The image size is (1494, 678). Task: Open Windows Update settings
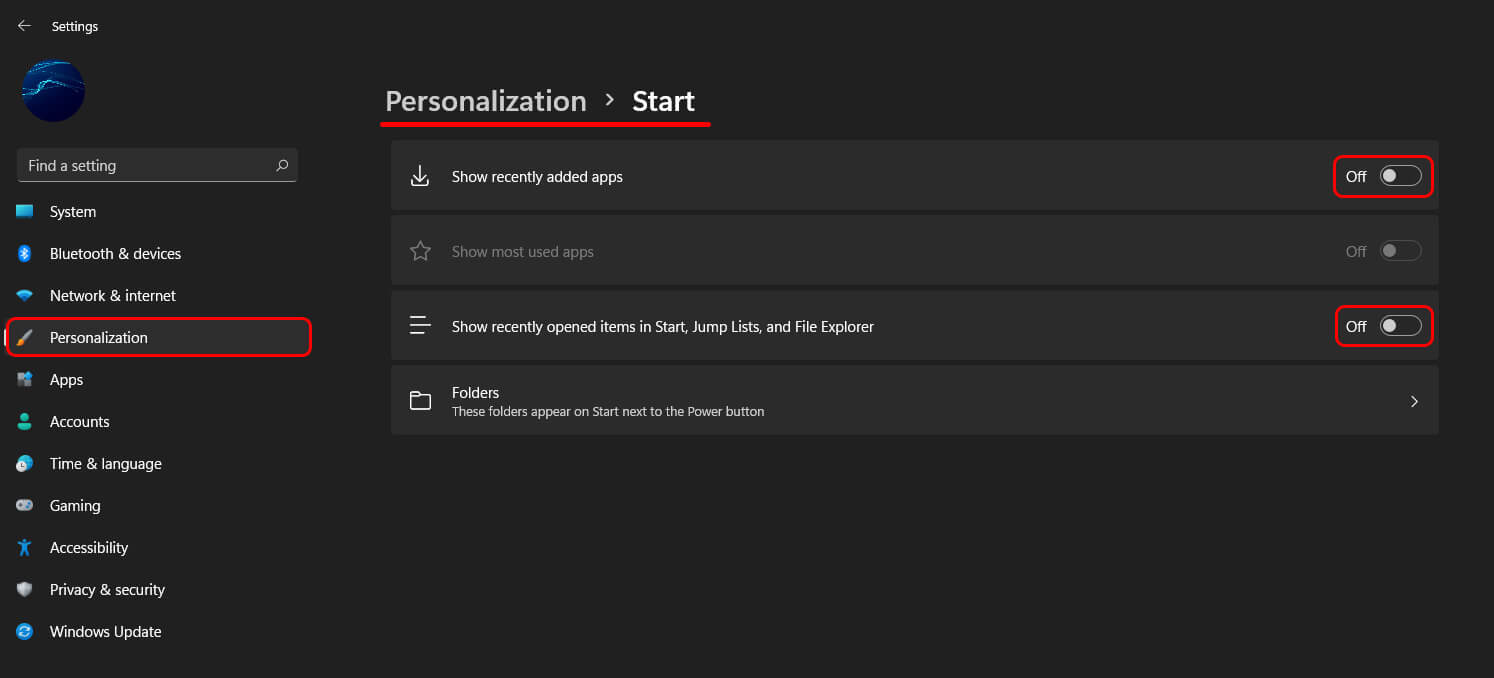coord(105,632)
